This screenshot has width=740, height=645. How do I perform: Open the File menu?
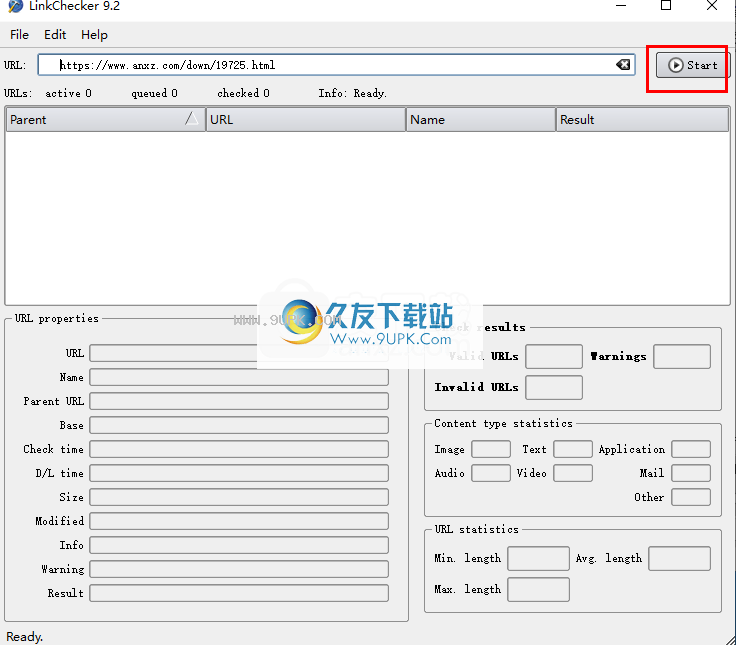(x=19, y=35)
